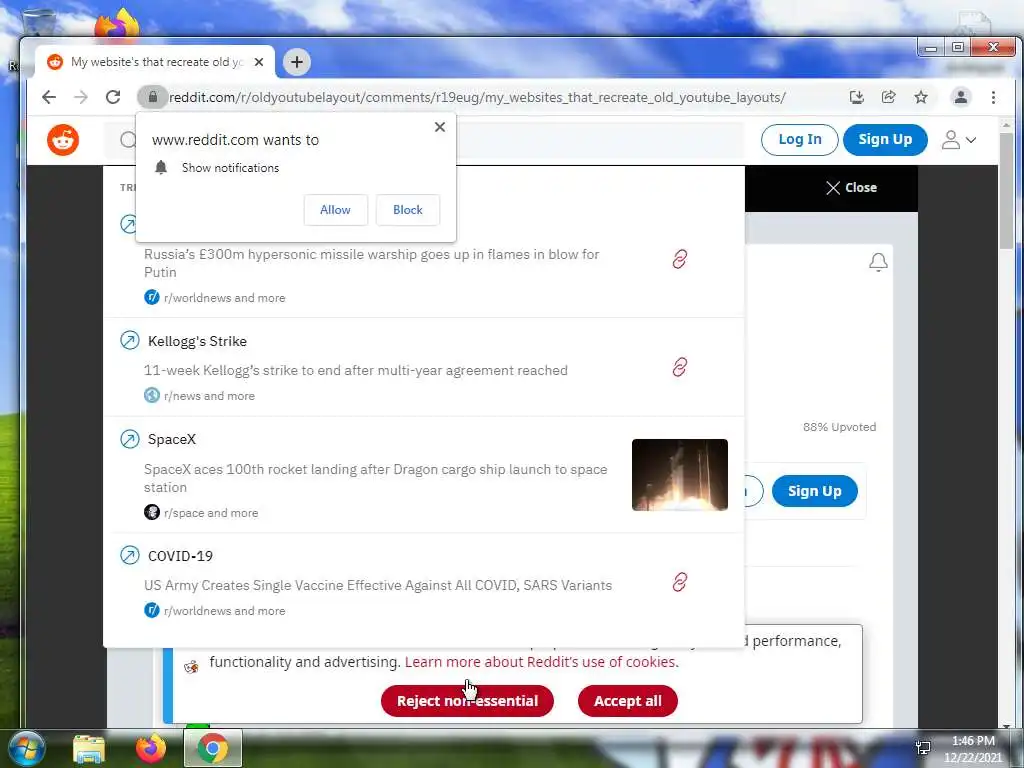Screen dimensions: 1024x768
Task: Open the Chrome profile avatar icon
Action: click(x=960, y=97)
